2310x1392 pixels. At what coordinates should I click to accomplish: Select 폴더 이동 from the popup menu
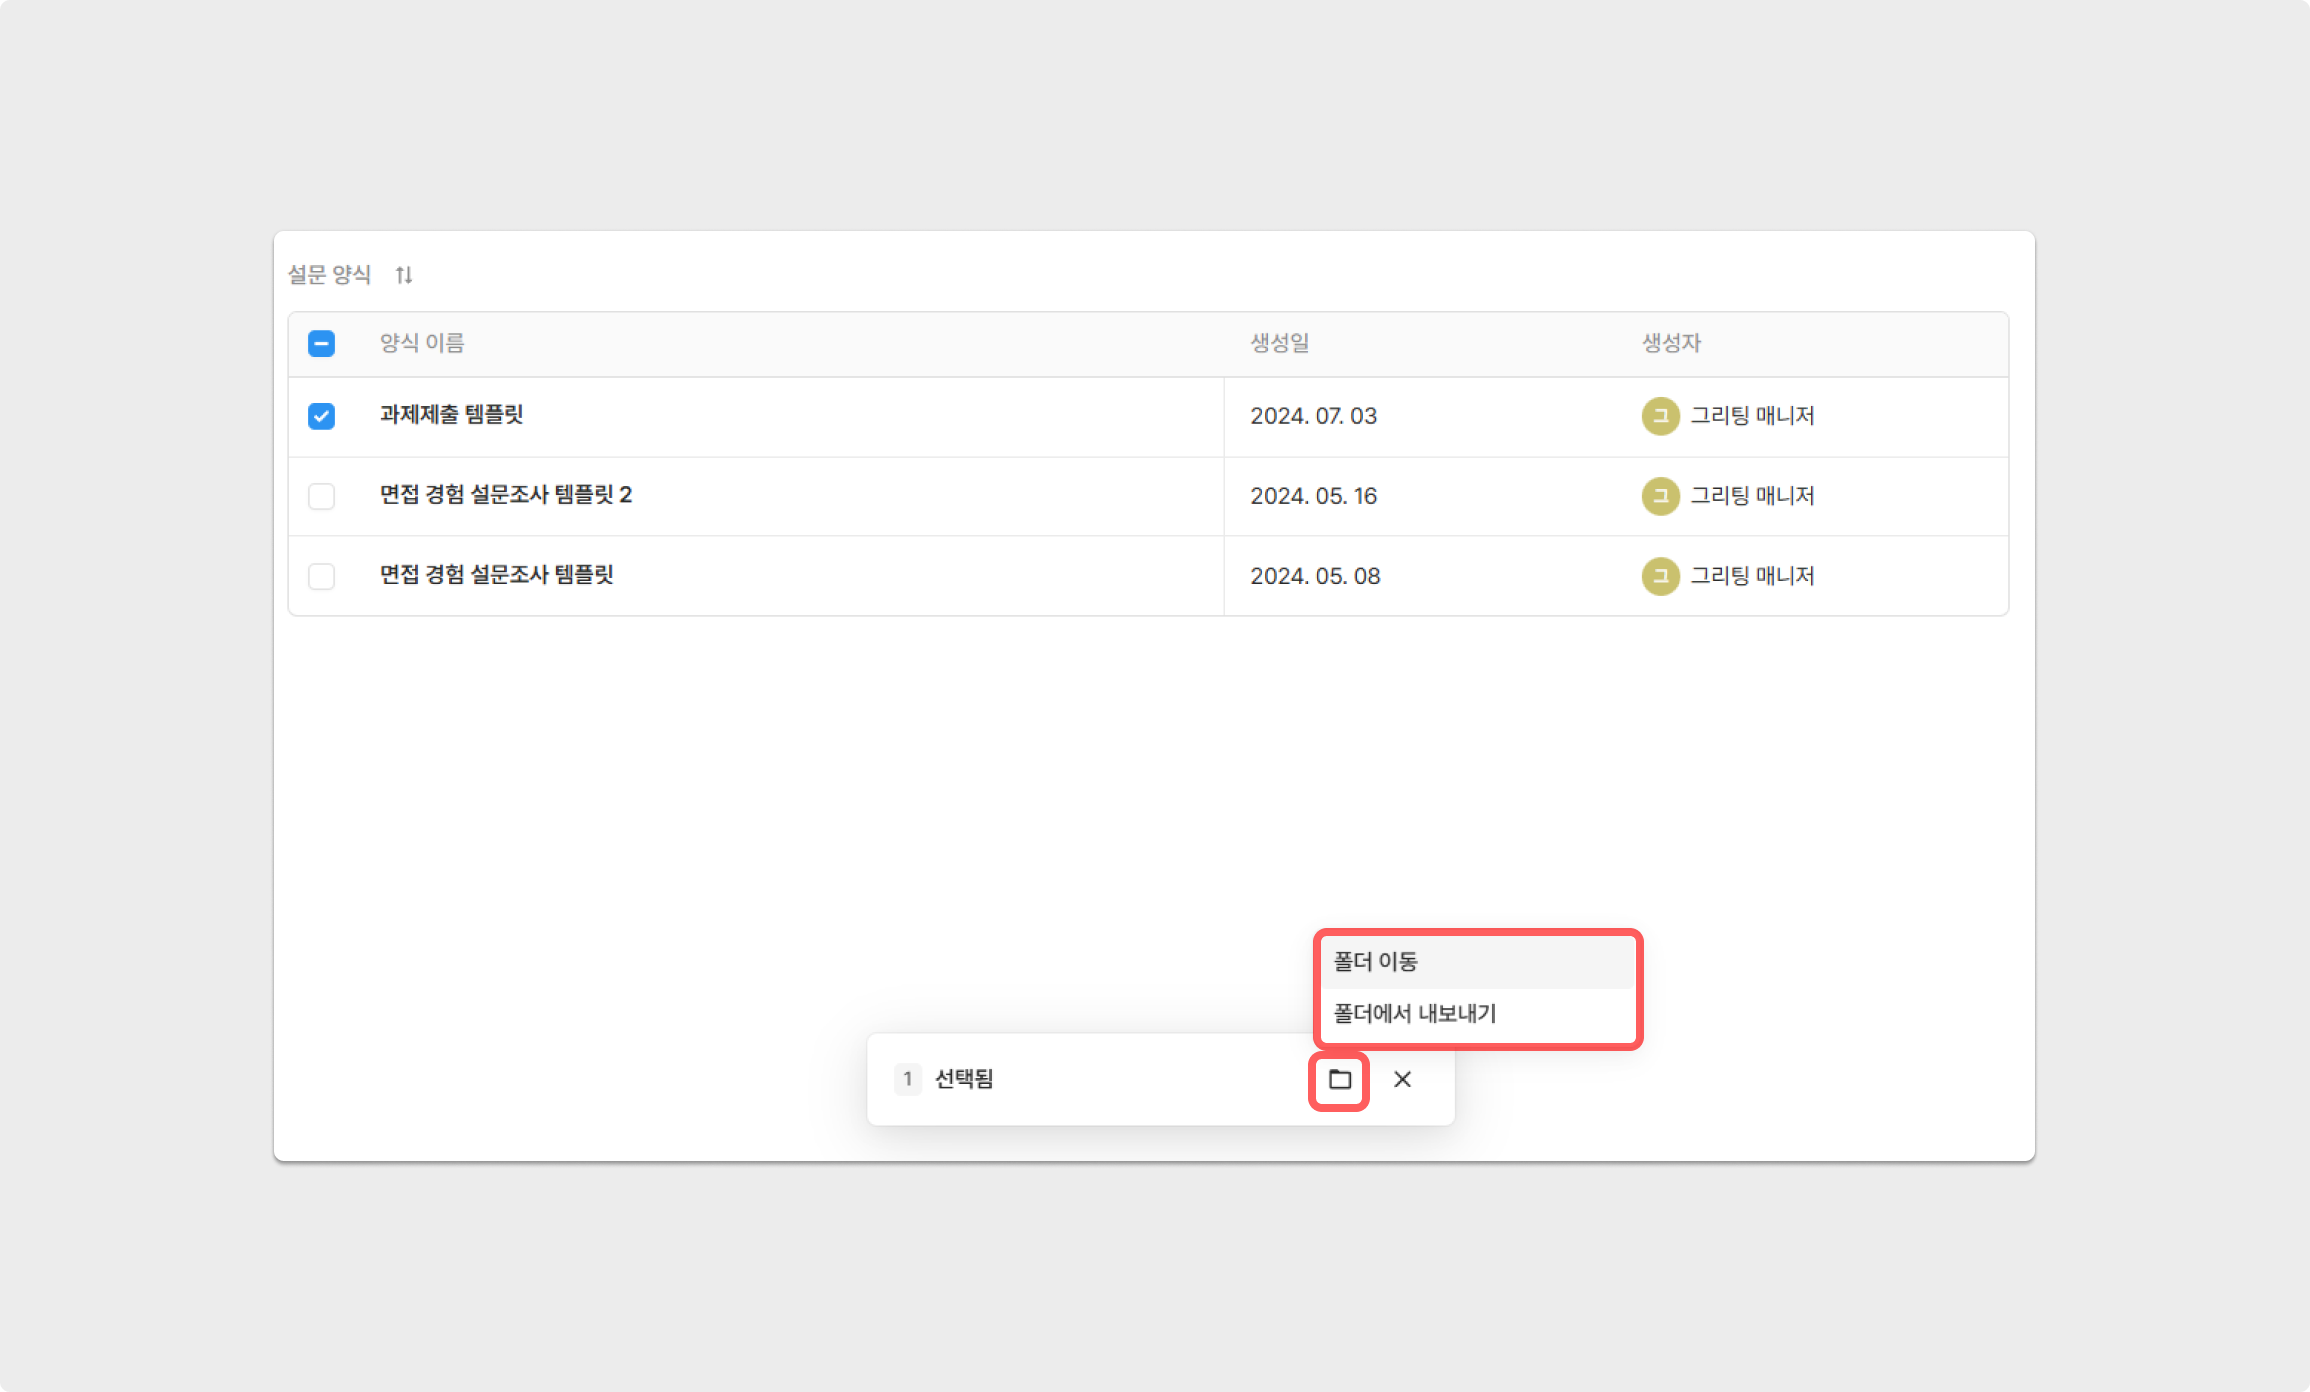(1376, 962)
